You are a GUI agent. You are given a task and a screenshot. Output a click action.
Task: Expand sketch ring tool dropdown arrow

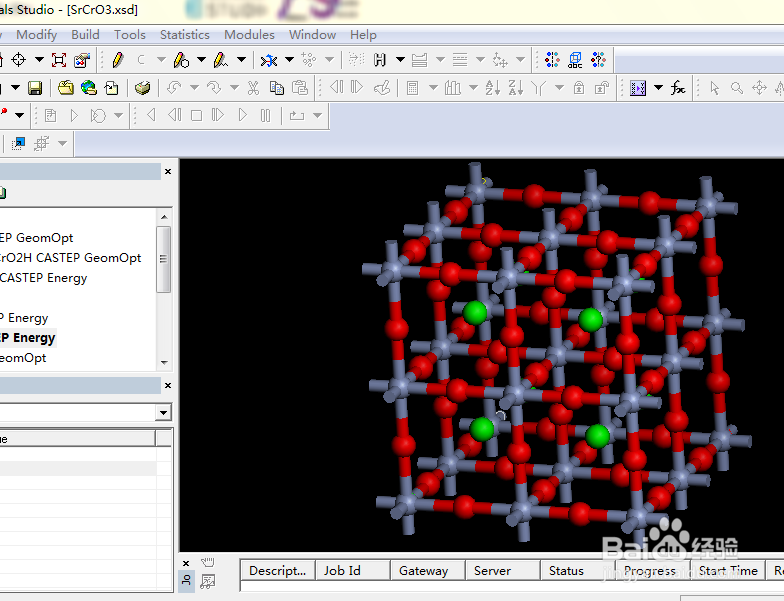(x=201, y=60)
